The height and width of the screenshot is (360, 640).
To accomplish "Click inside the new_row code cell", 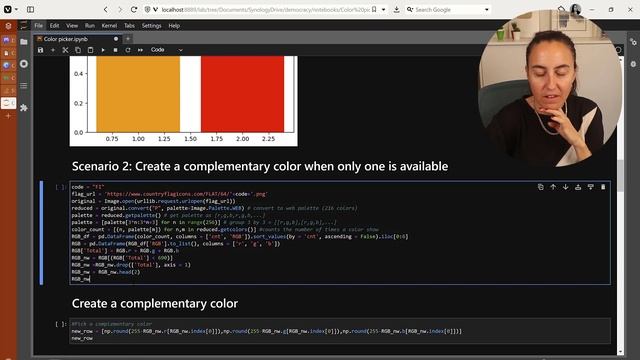I will 340,331.
